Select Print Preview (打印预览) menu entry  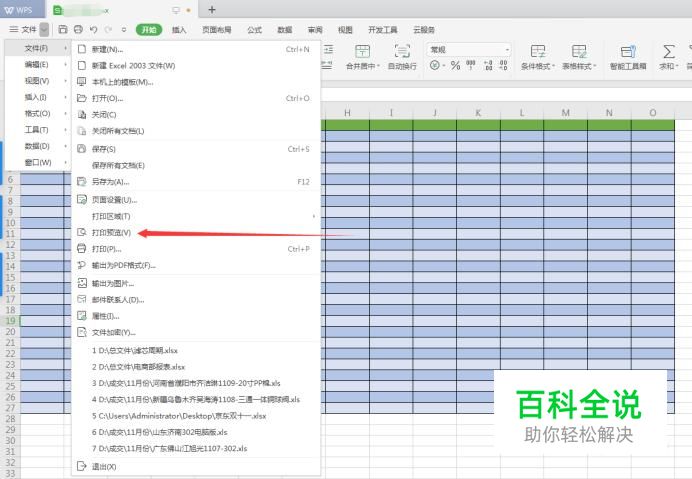click(112, 232)
